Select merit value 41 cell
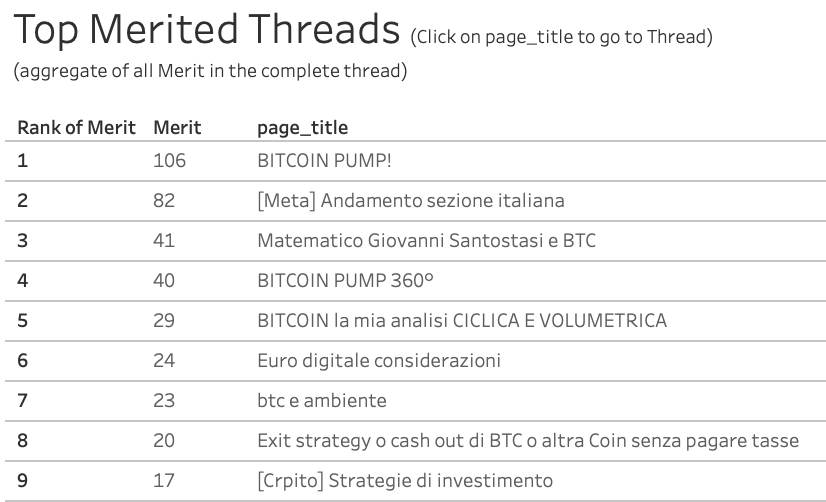826x502 pixels. [x=164, y=241]
